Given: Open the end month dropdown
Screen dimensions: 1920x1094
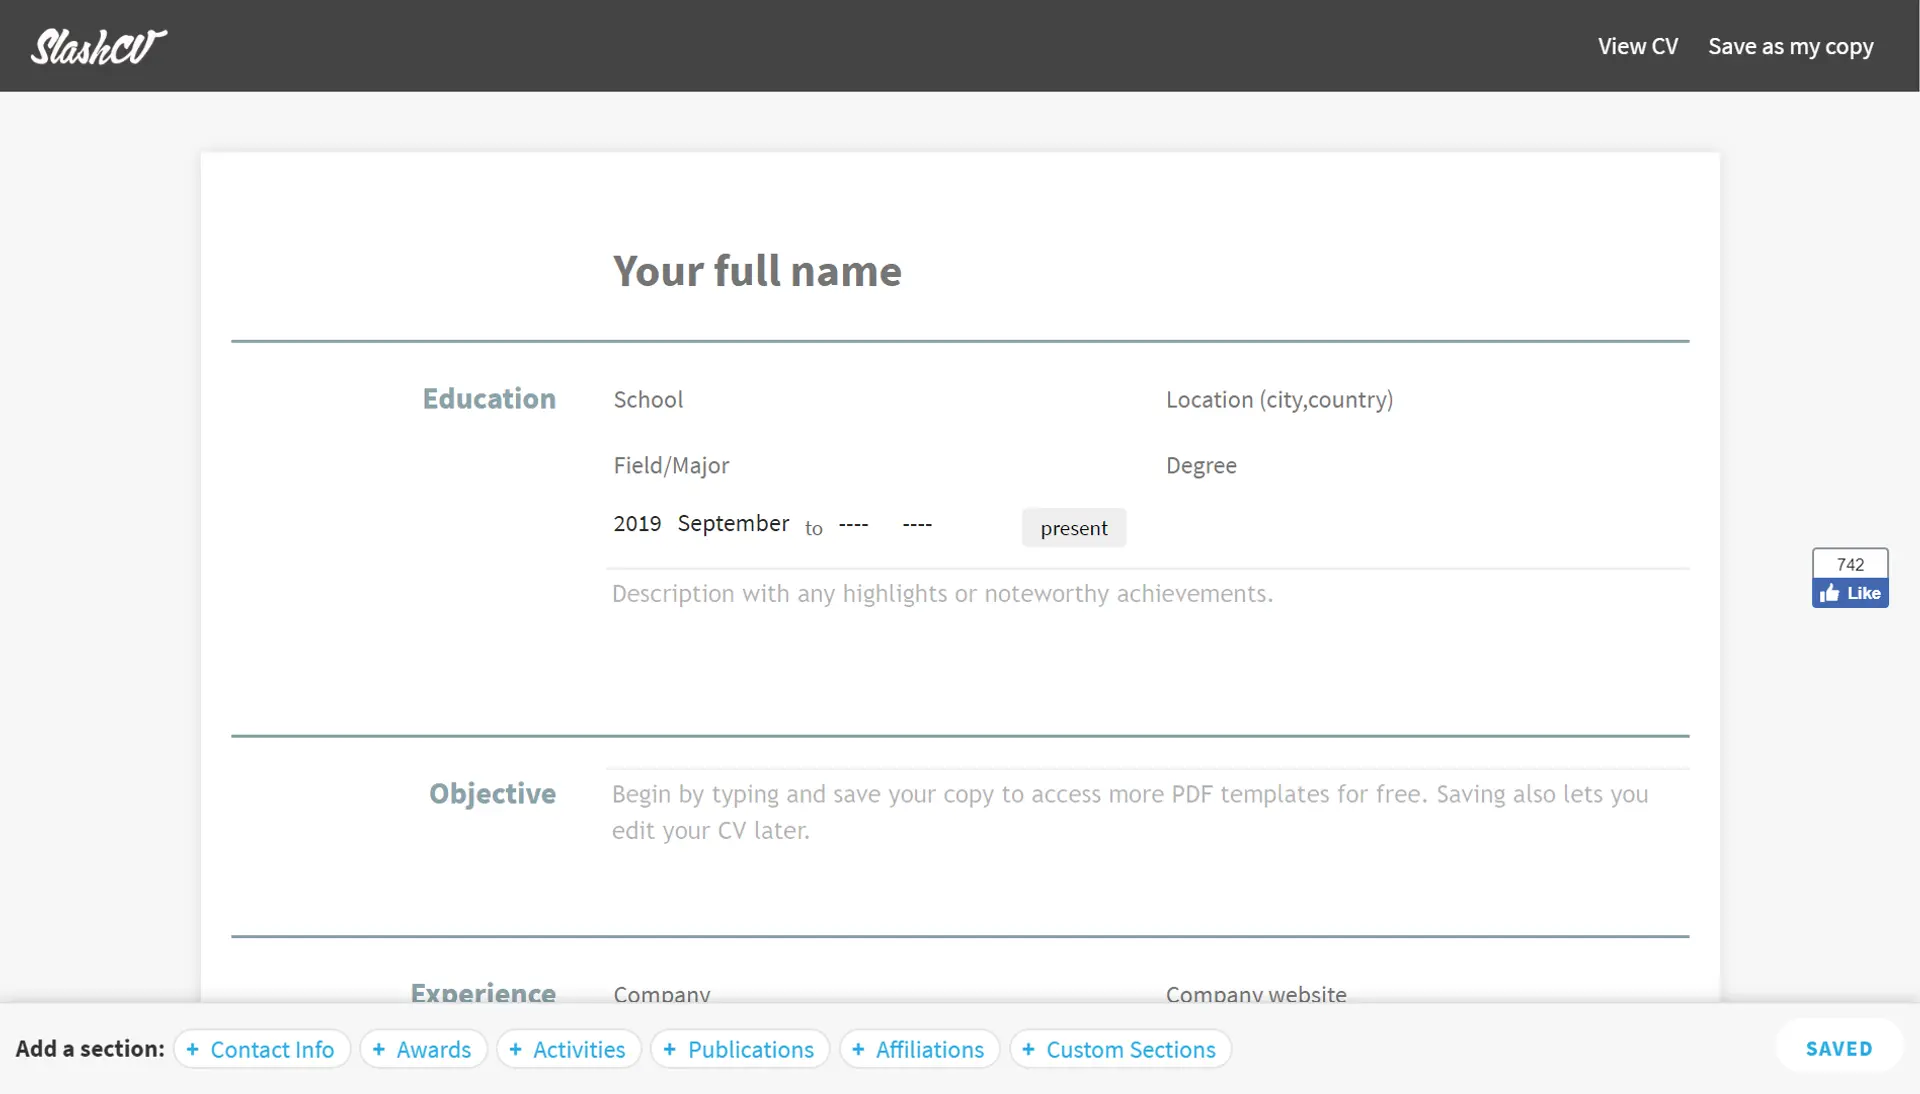Looking at the screenshot, I should [917, 524].
